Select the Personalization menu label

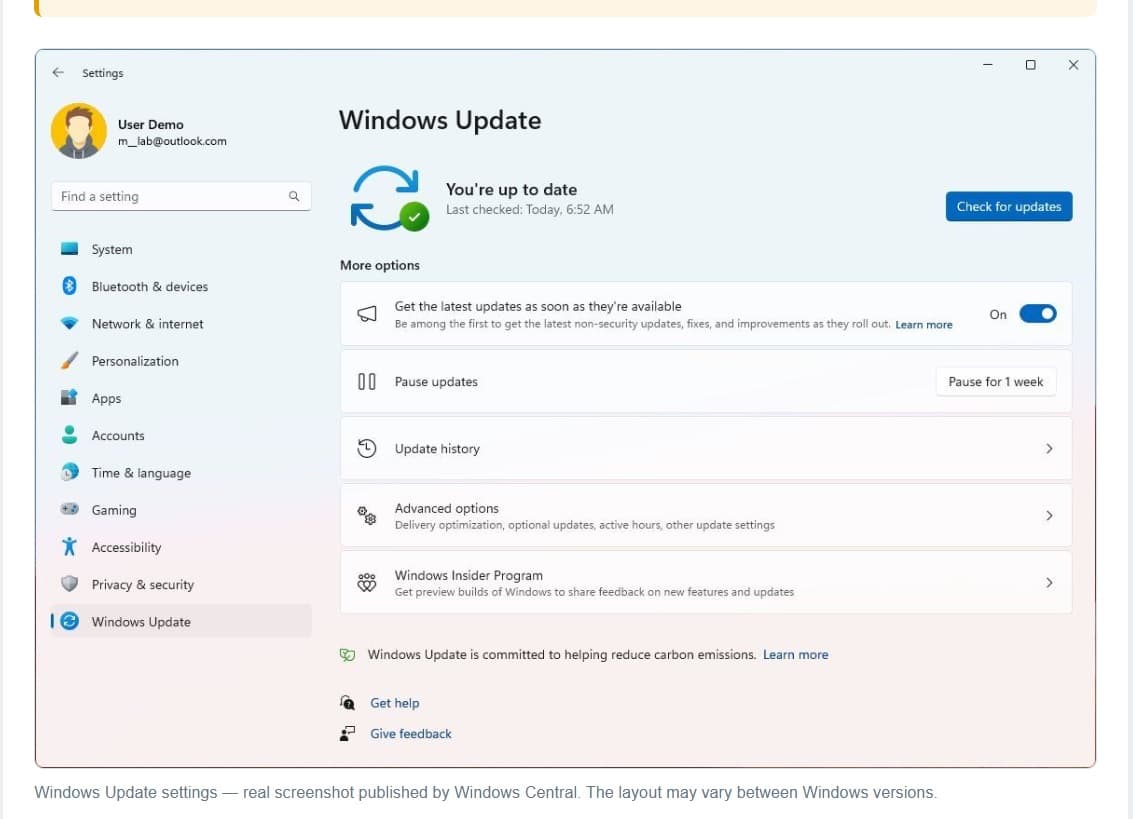coord(135,361)
